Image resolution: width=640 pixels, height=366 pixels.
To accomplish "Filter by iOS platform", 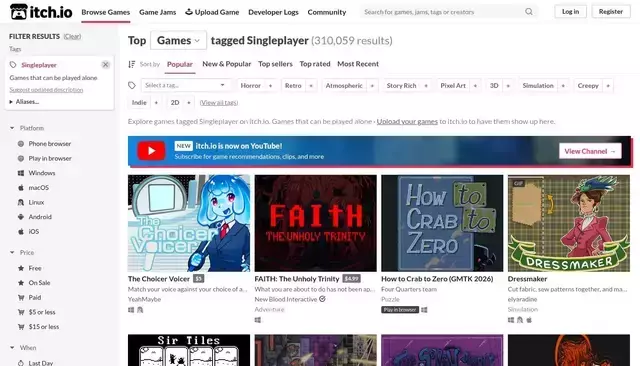I will coord(33,232).
